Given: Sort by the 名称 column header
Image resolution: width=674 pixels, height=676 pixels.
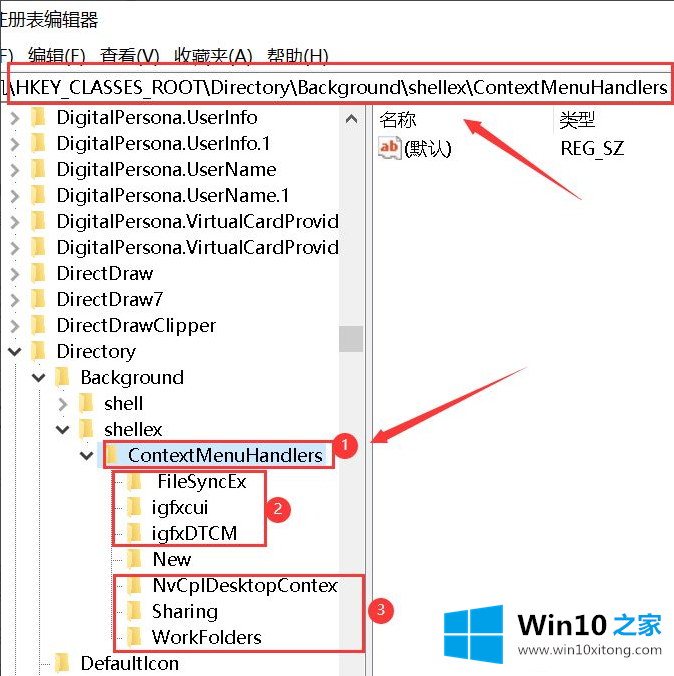Looking at the screenshot, I should click(398, 120).
